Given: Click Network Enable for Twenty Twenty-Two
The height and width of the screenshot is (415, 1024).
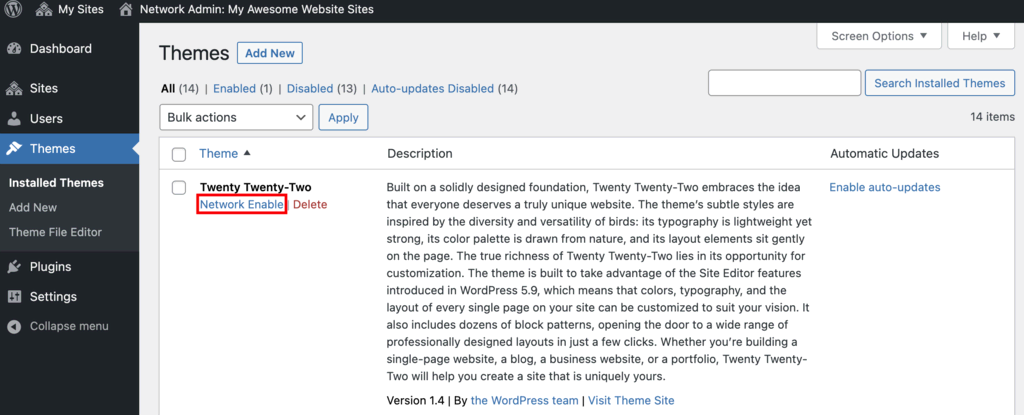Looking at the screenshot, I should (242, 205).
